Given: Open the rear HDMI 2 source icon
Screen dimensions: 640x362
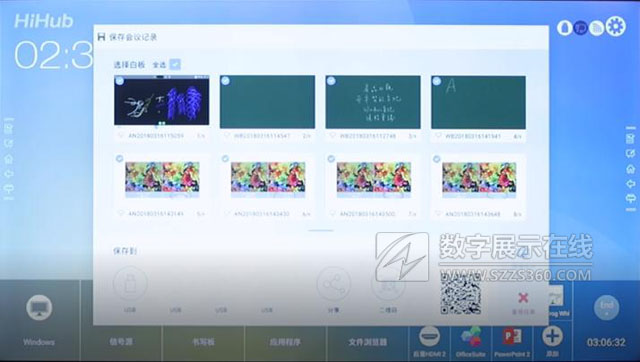Looking at the screenshot, I should (429, 337).
